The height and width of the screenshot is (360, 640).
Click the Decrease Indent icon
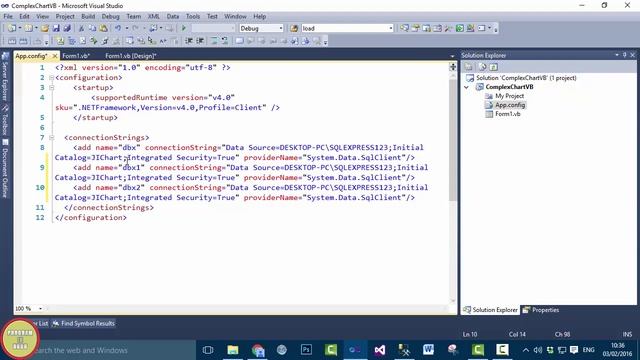pyautogui.click(x=189, y=41)
